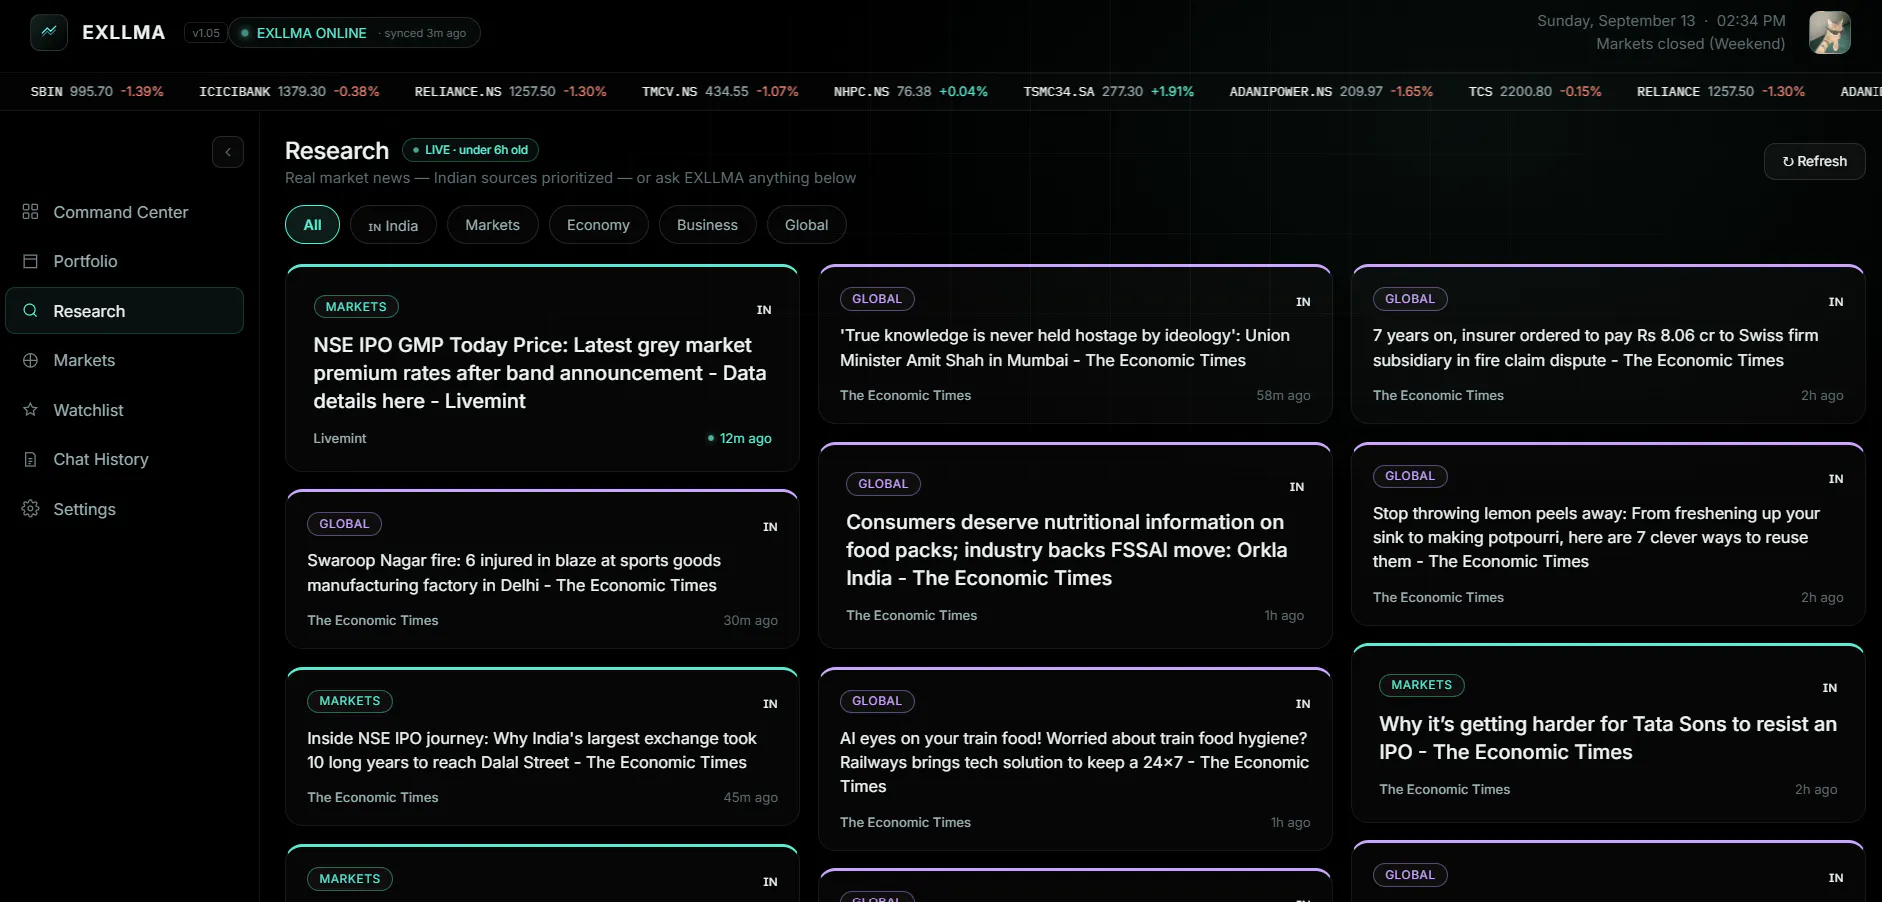This screenshot has height=902, width=1882.
Task: Open the insurer Rs 8.06 cr article
Action: [1608, 344]
